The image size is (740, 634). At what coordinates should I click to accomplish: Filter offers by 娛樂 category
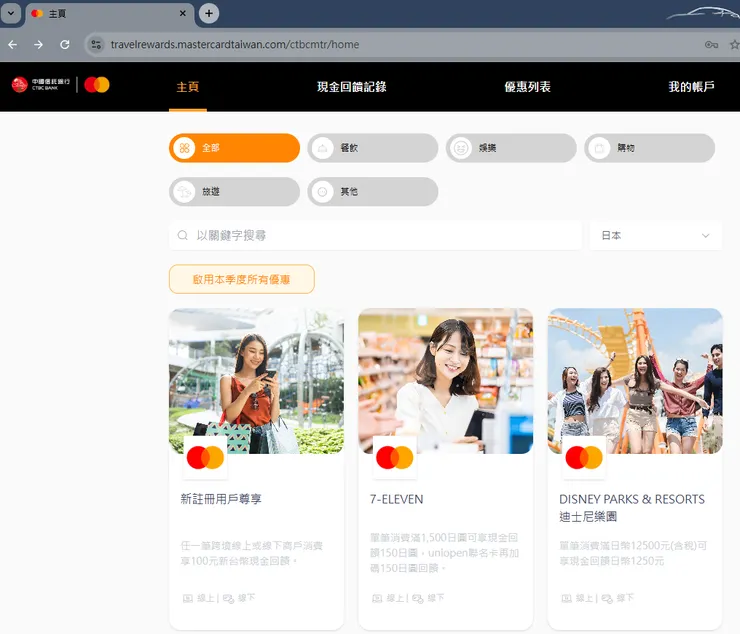(x=511, y=148)
